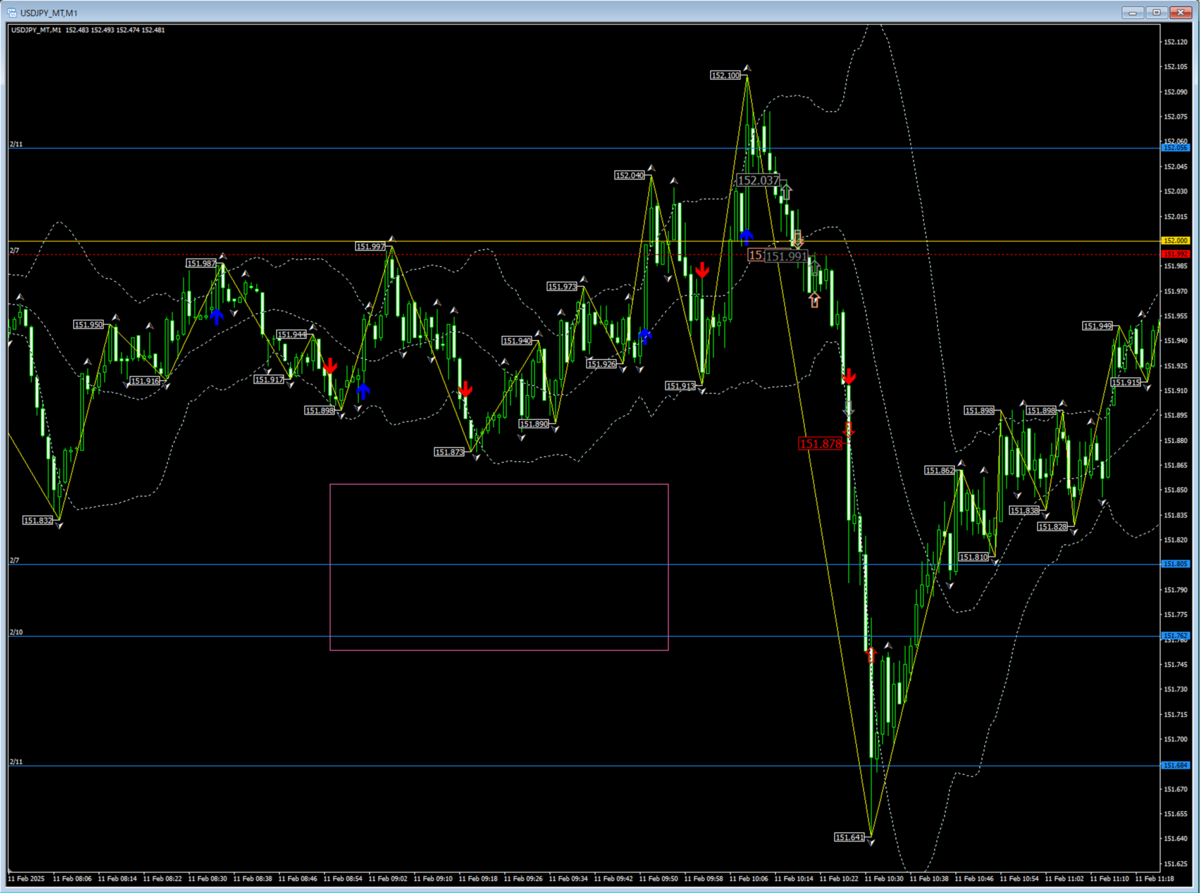Viewport: 1200px width, 893px height.
Task: Click the 11 Feb 11:18 time axis label
Action: click(1155, 877)
